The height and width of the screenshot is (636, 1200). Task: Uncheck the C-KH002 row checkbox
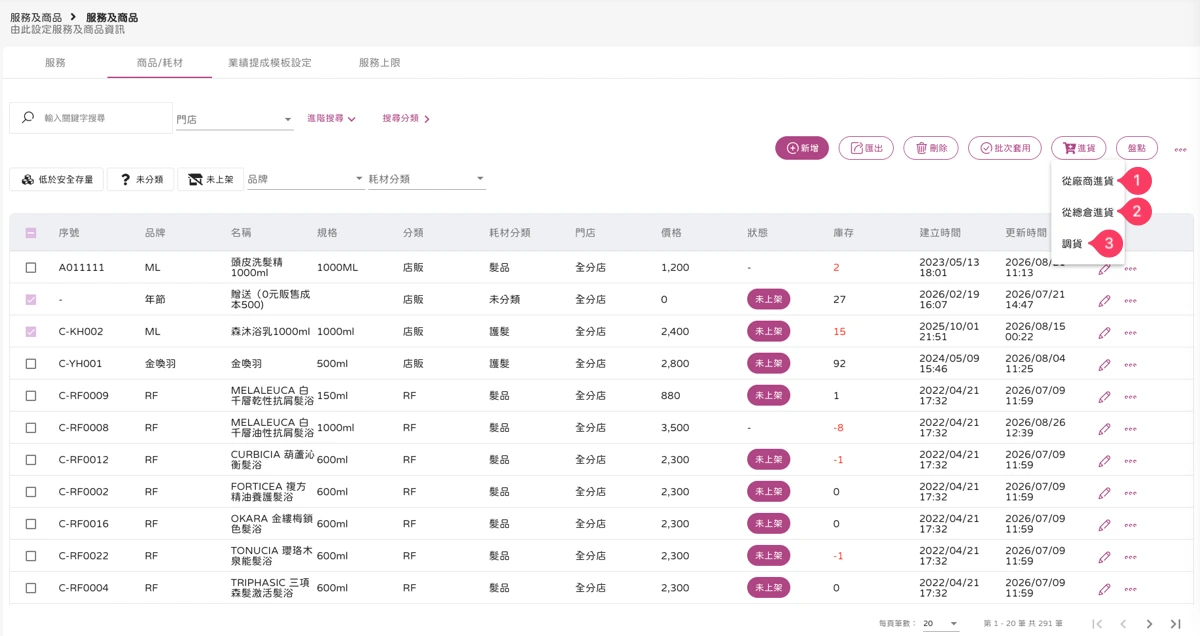[31, 332]
